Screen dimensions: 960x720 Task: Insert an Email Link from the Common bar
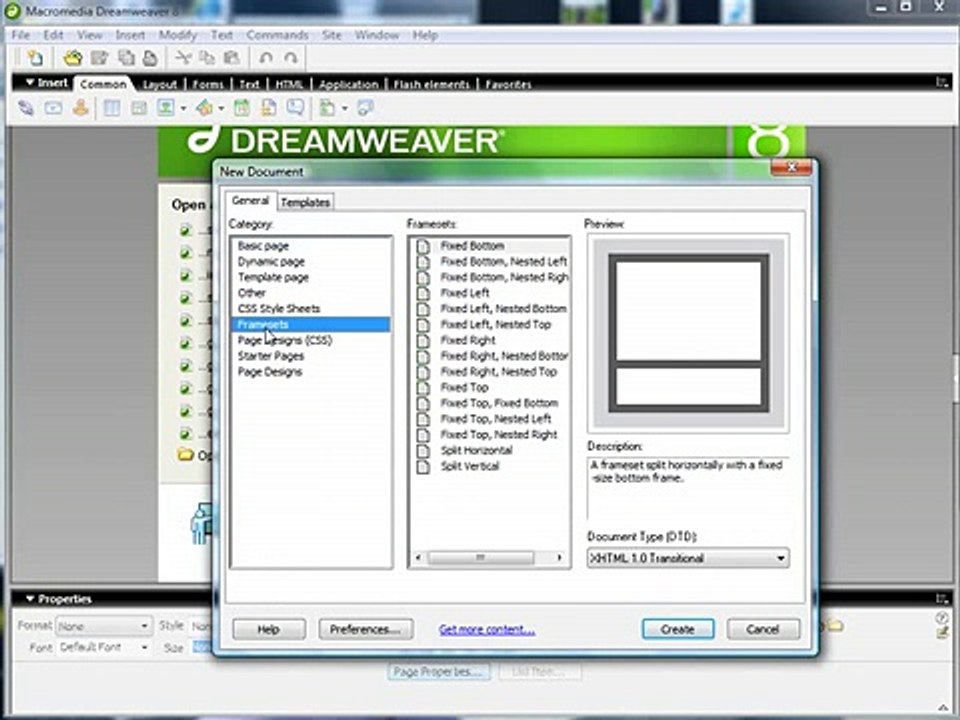point(53,108)
